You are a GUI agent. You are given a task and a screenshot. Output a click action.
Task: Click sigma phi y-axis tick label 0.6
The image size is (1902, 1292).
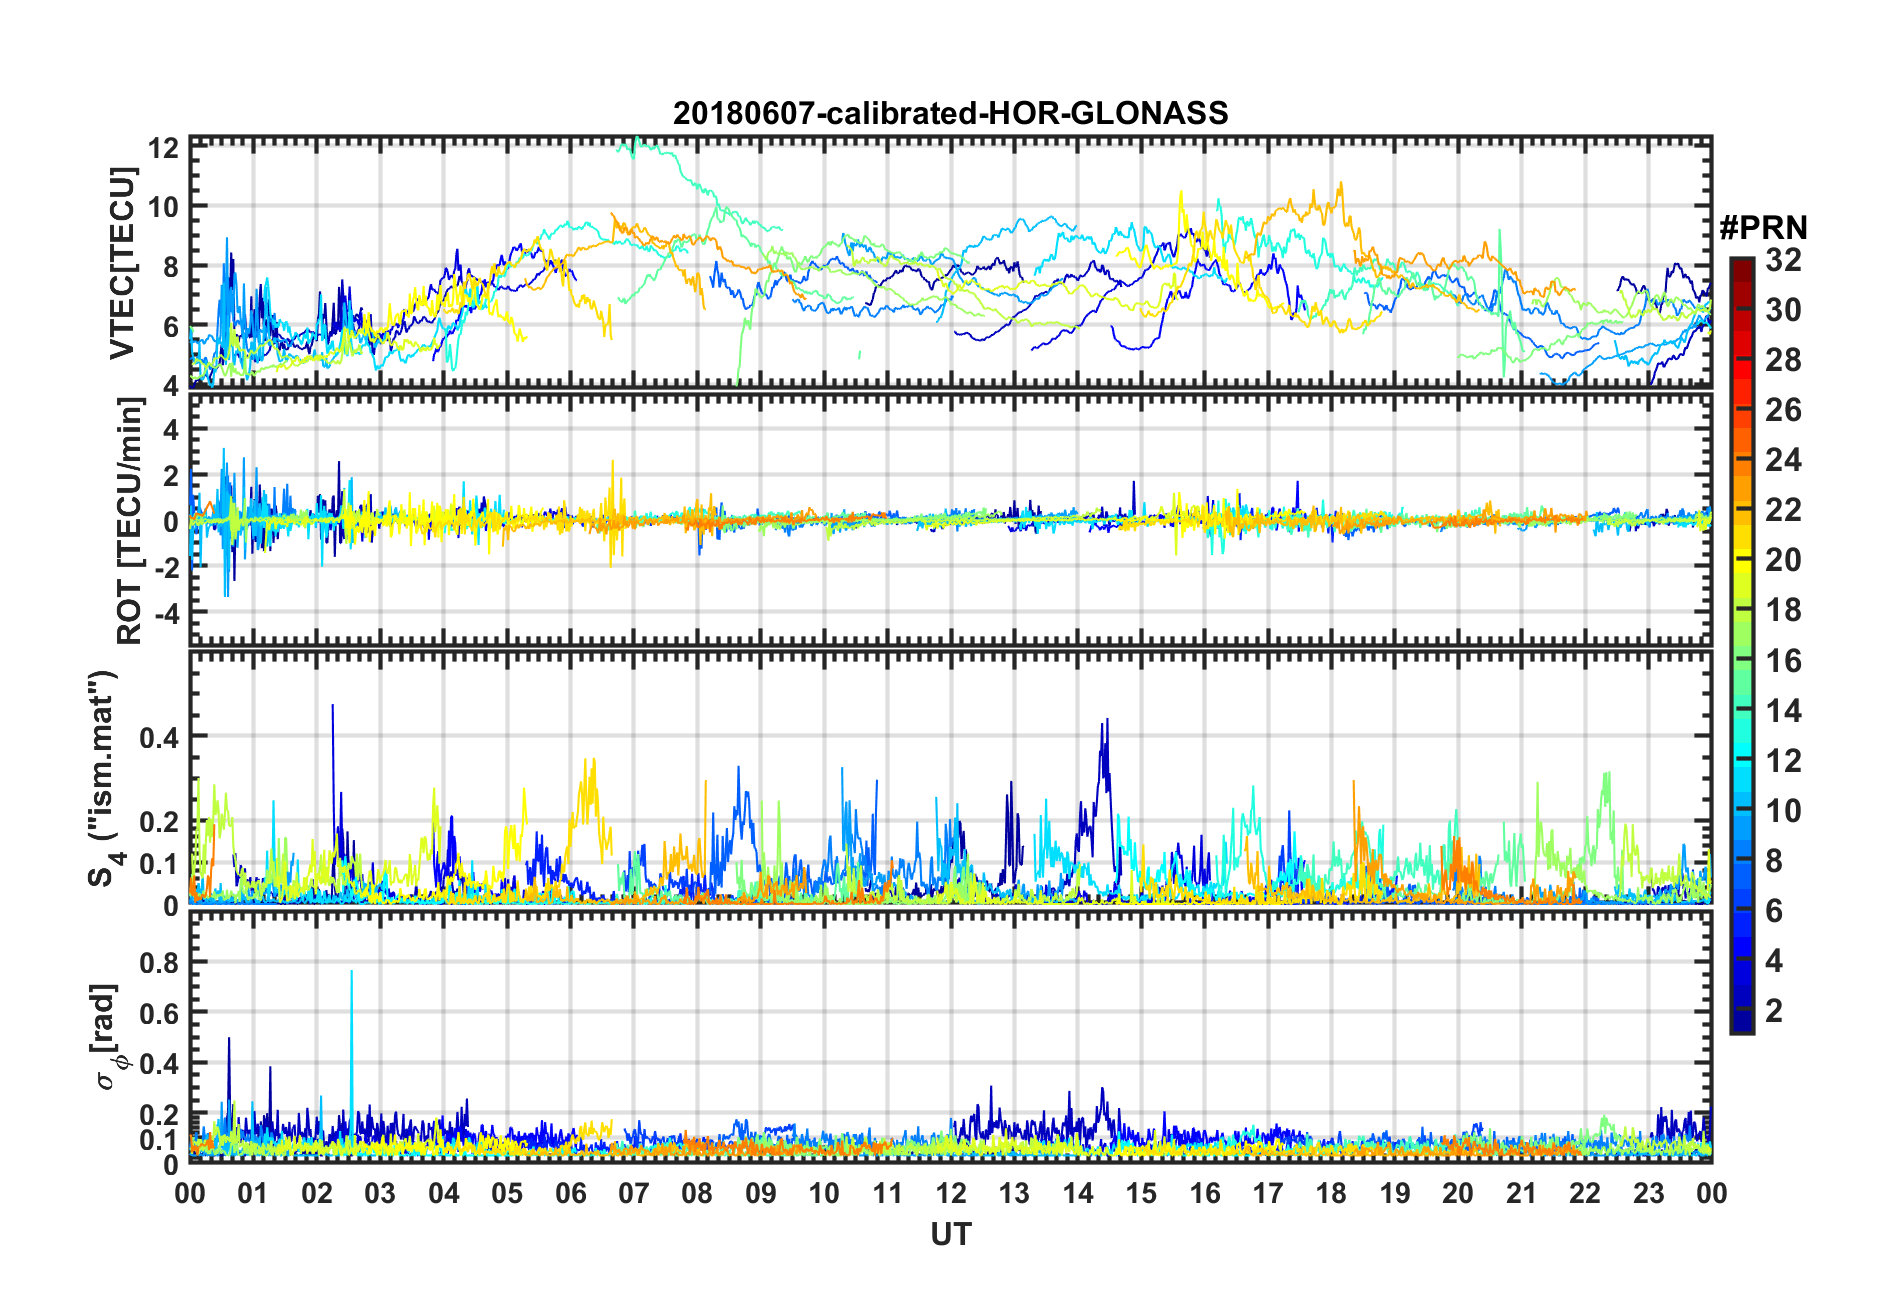pos(160,1013)
